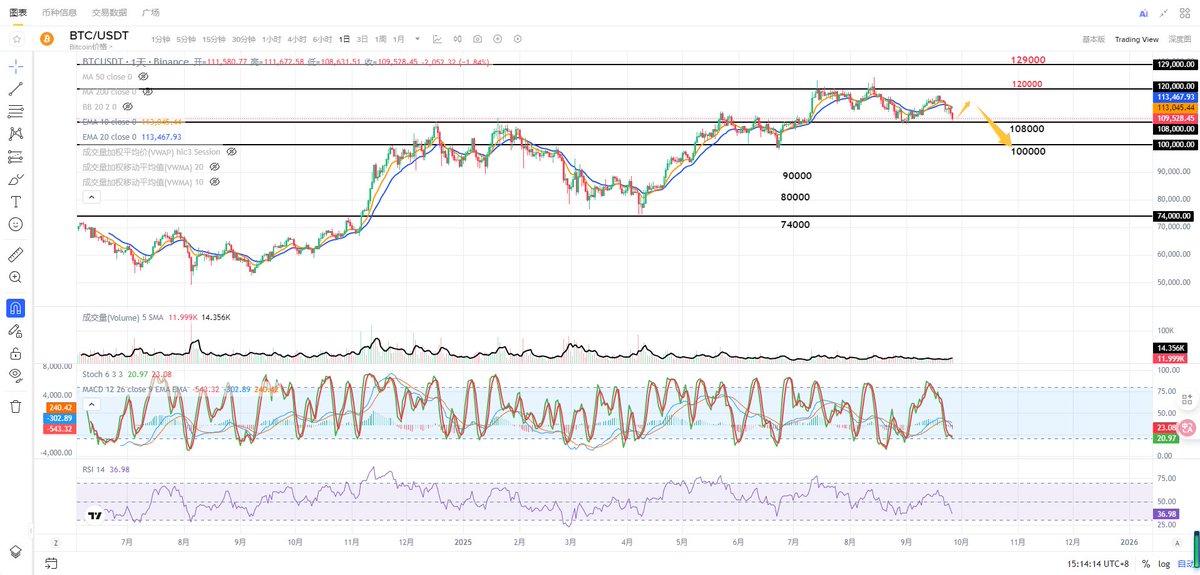Open the Fibonacci retracement tools

pos(16,111)
